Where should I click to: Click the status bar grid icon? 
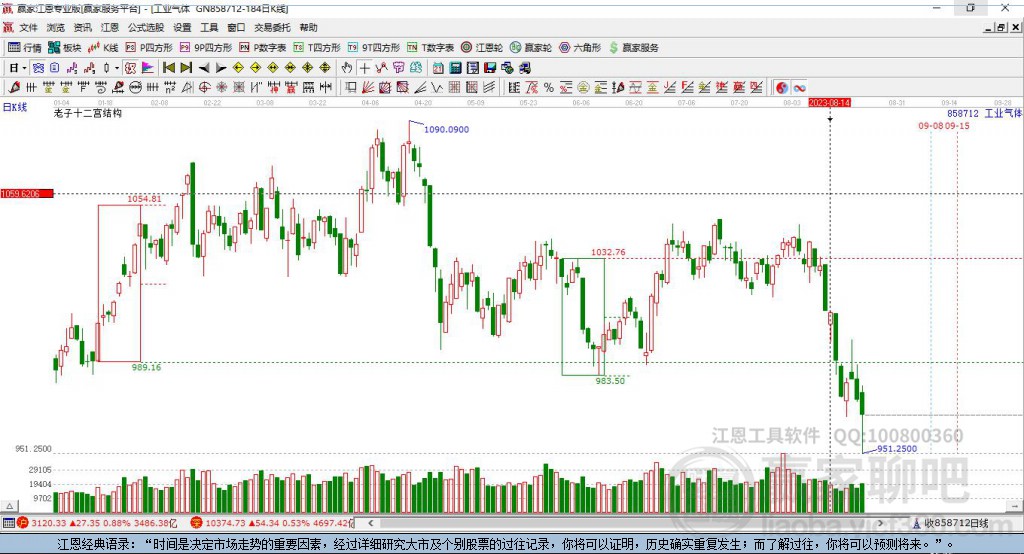coord(8,523)
